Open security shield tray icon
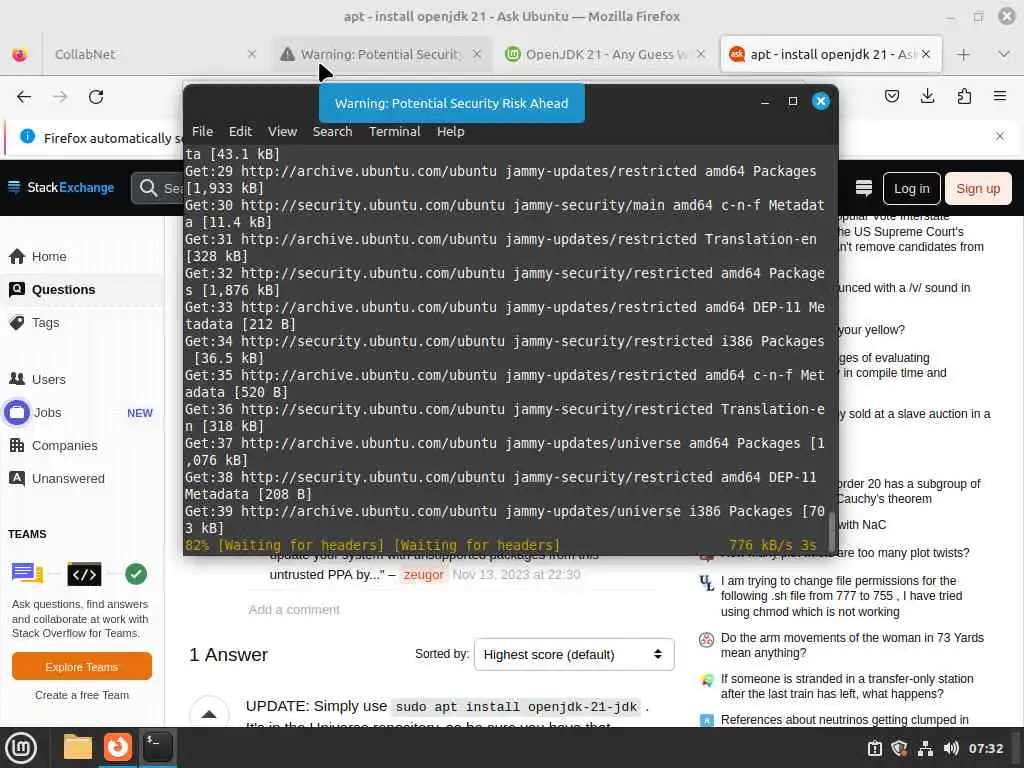This screenshot has width=1024, height=768. 899,748
